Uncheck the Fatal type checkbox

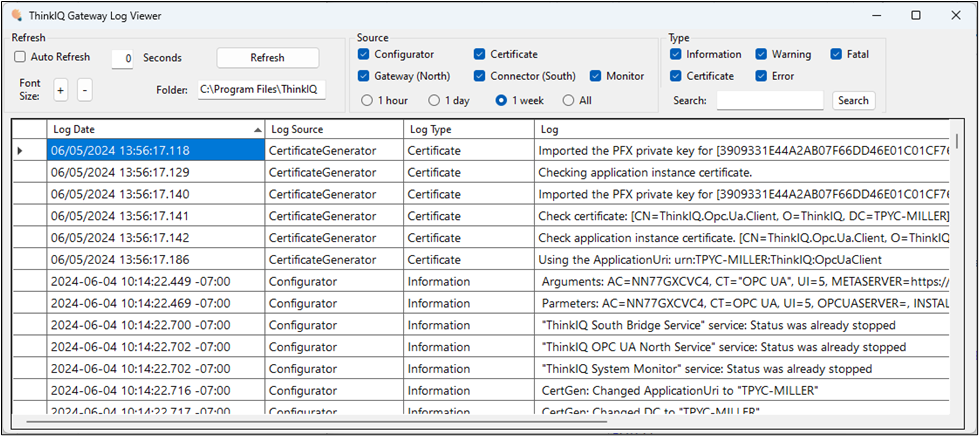(x=836, y=54)
